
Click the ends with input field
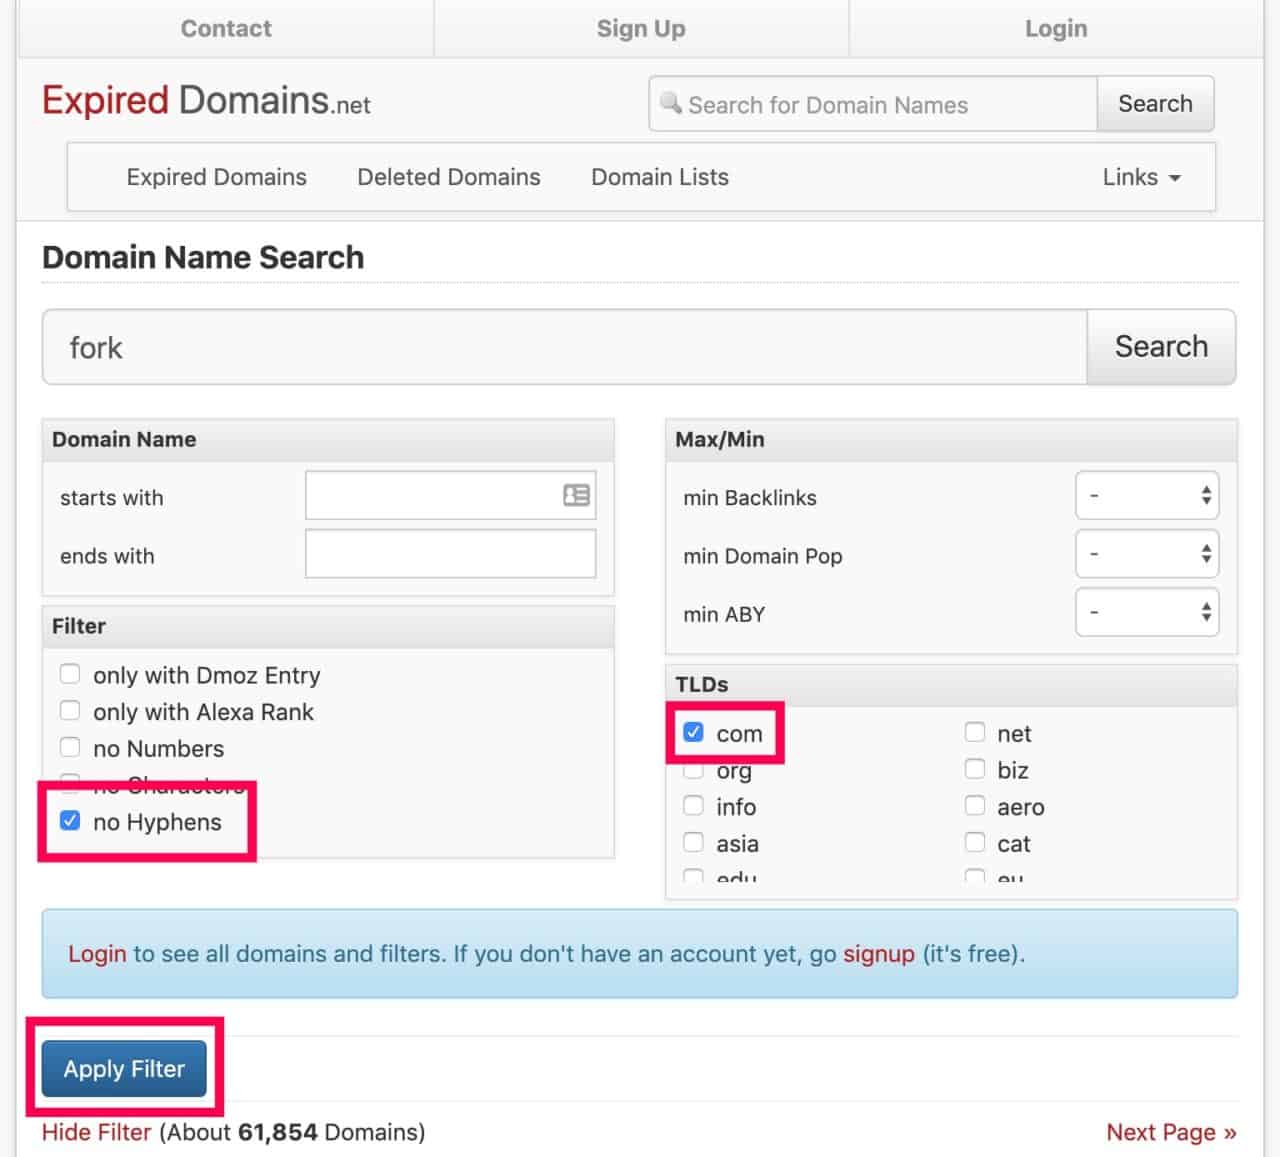451,554
